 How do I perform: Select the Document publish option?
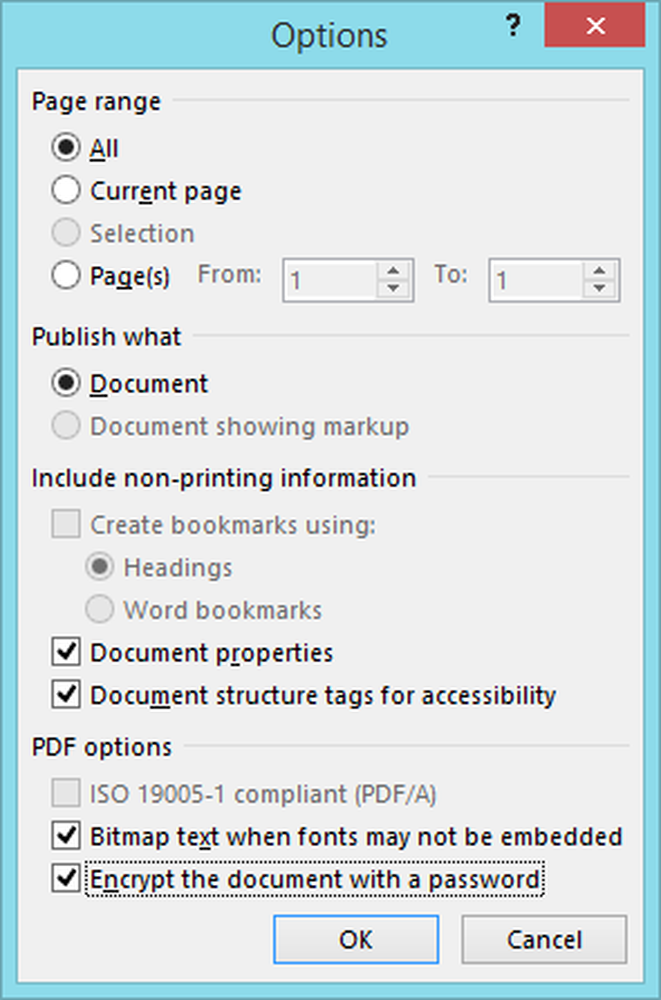tap(66, 384)
